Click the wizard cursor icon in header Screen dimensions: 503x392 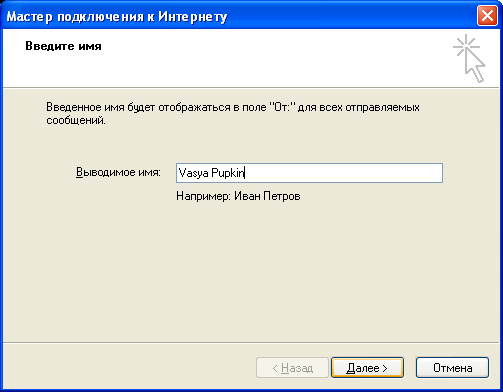(469, 58)
